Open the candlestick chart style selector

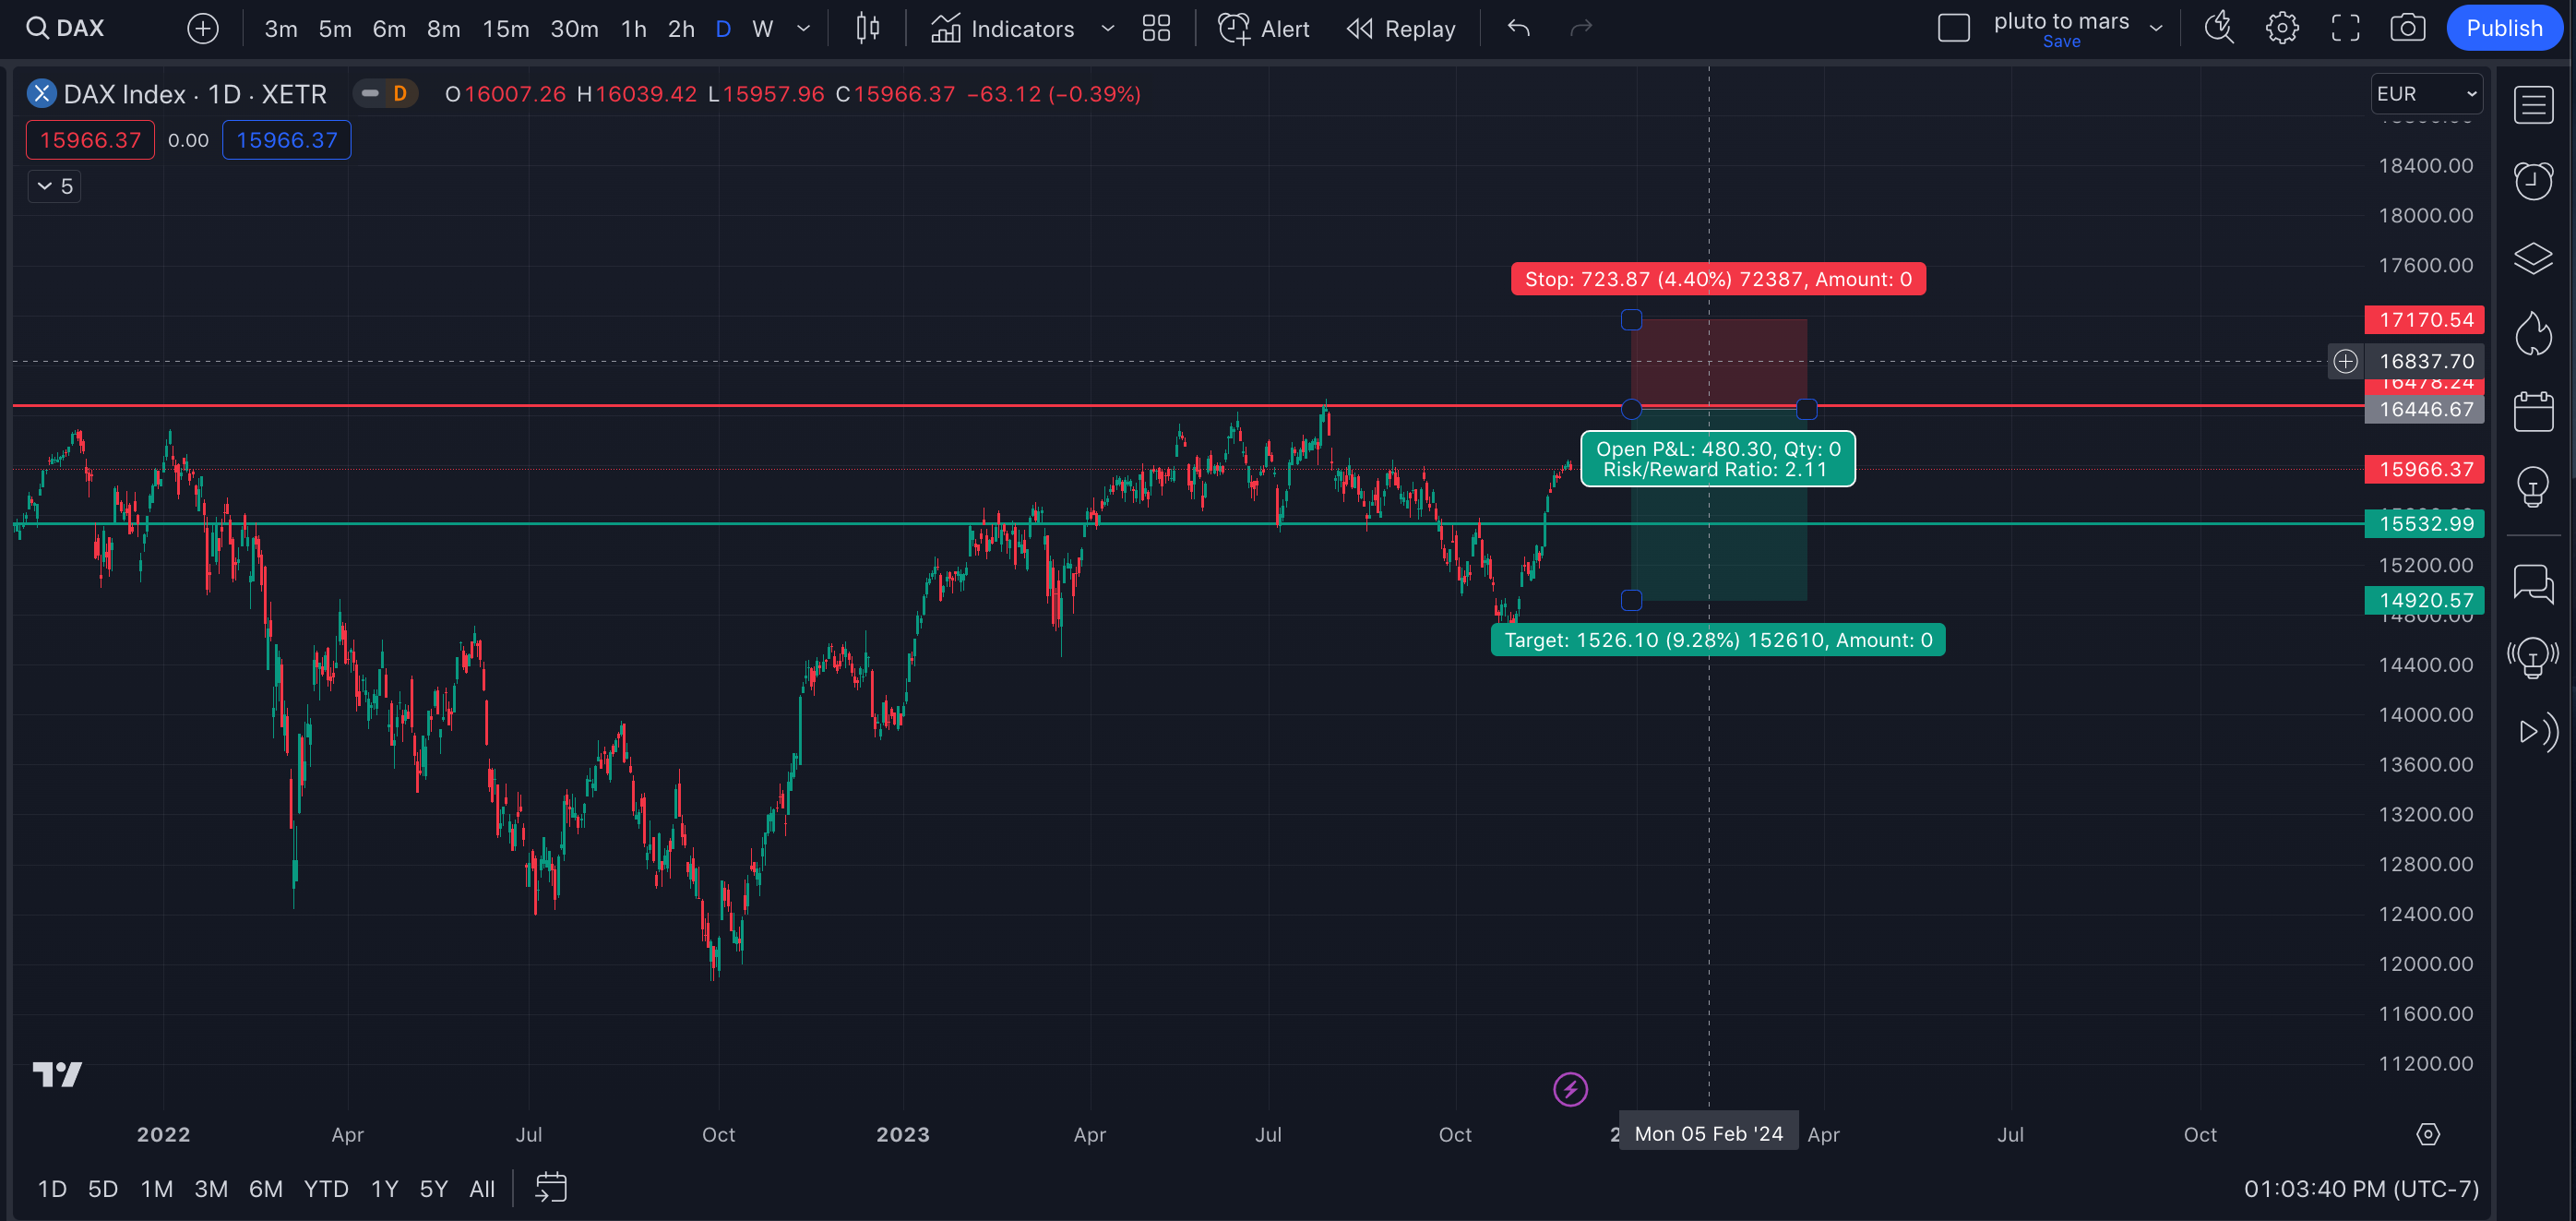point(867,28)
